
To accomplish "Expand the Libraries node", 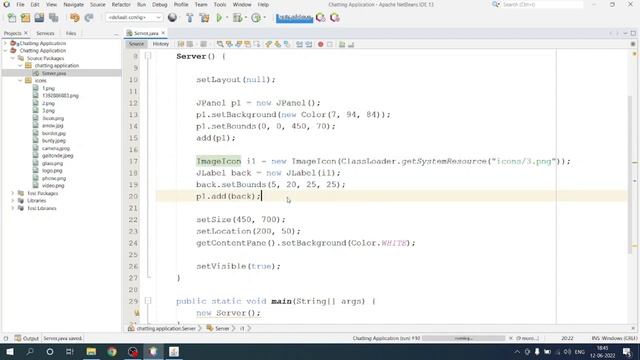I will tap(13, 201).
